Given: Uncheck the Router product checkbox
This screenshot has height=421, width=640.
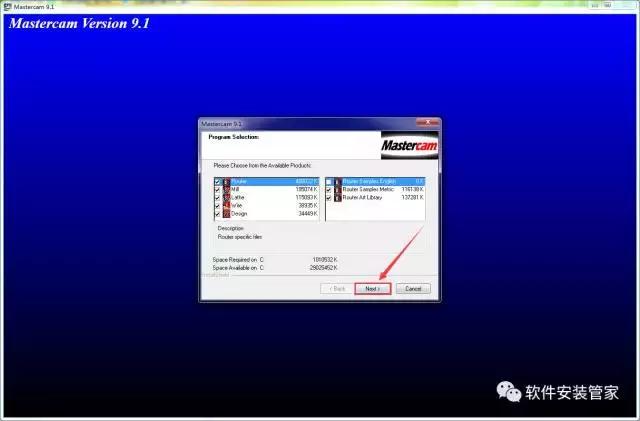Looking at the screenshot, I should click(x=218, y=182).
